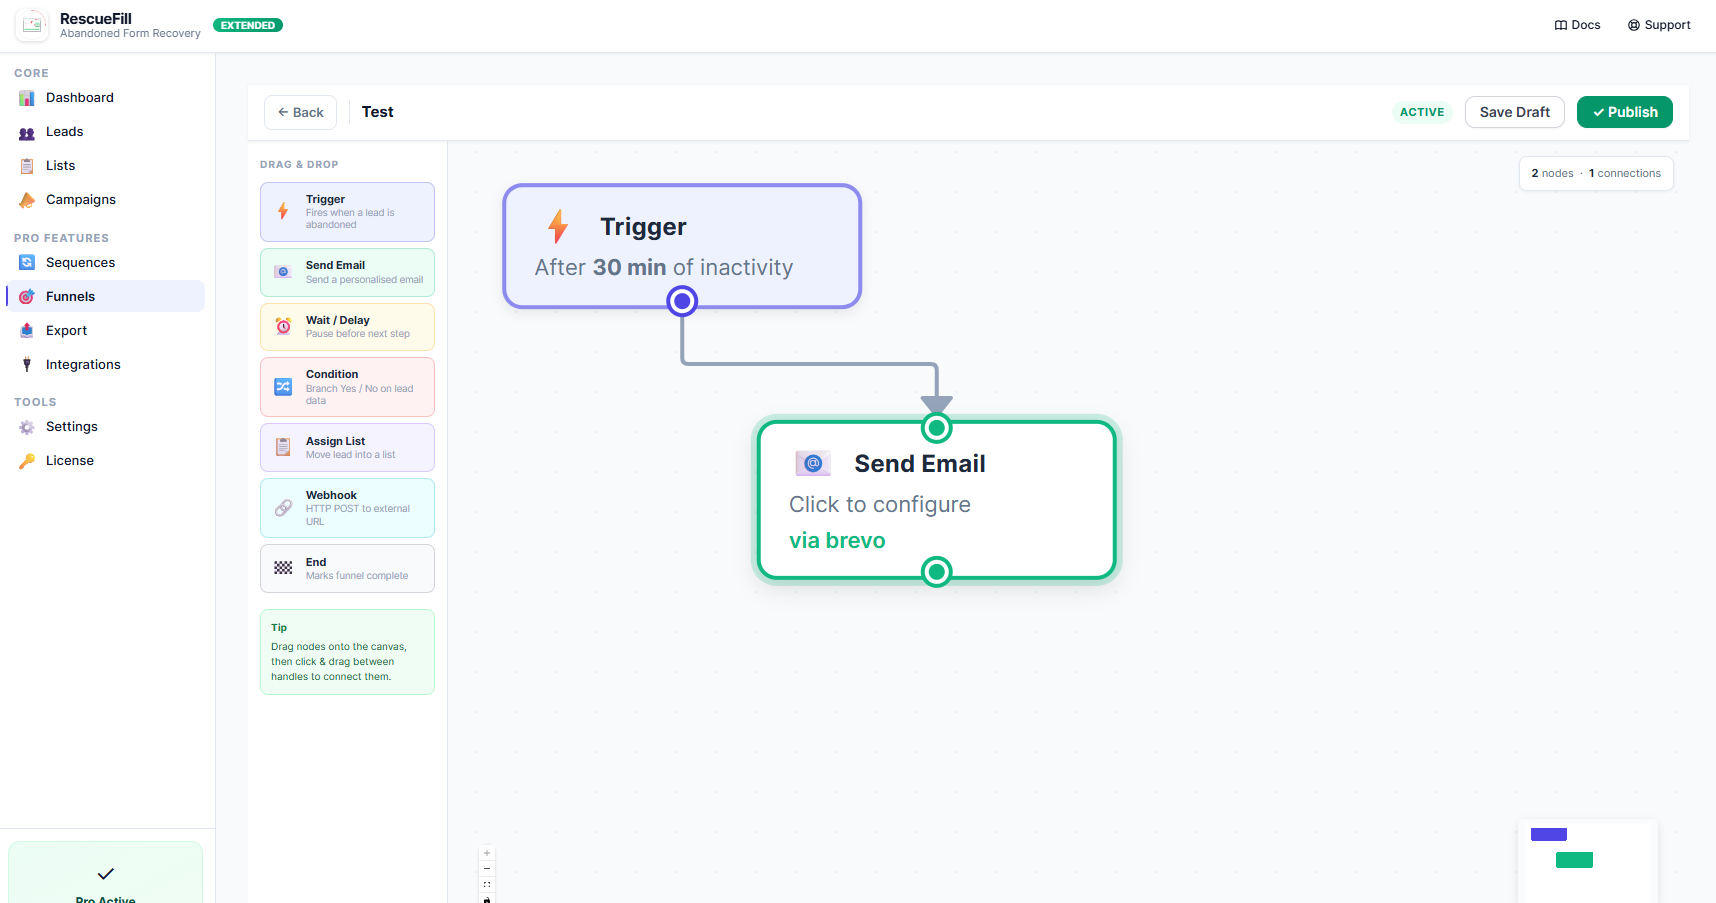Toggle the canvas lock control
Screen dimensions: 1716x903
pos(487,899)
